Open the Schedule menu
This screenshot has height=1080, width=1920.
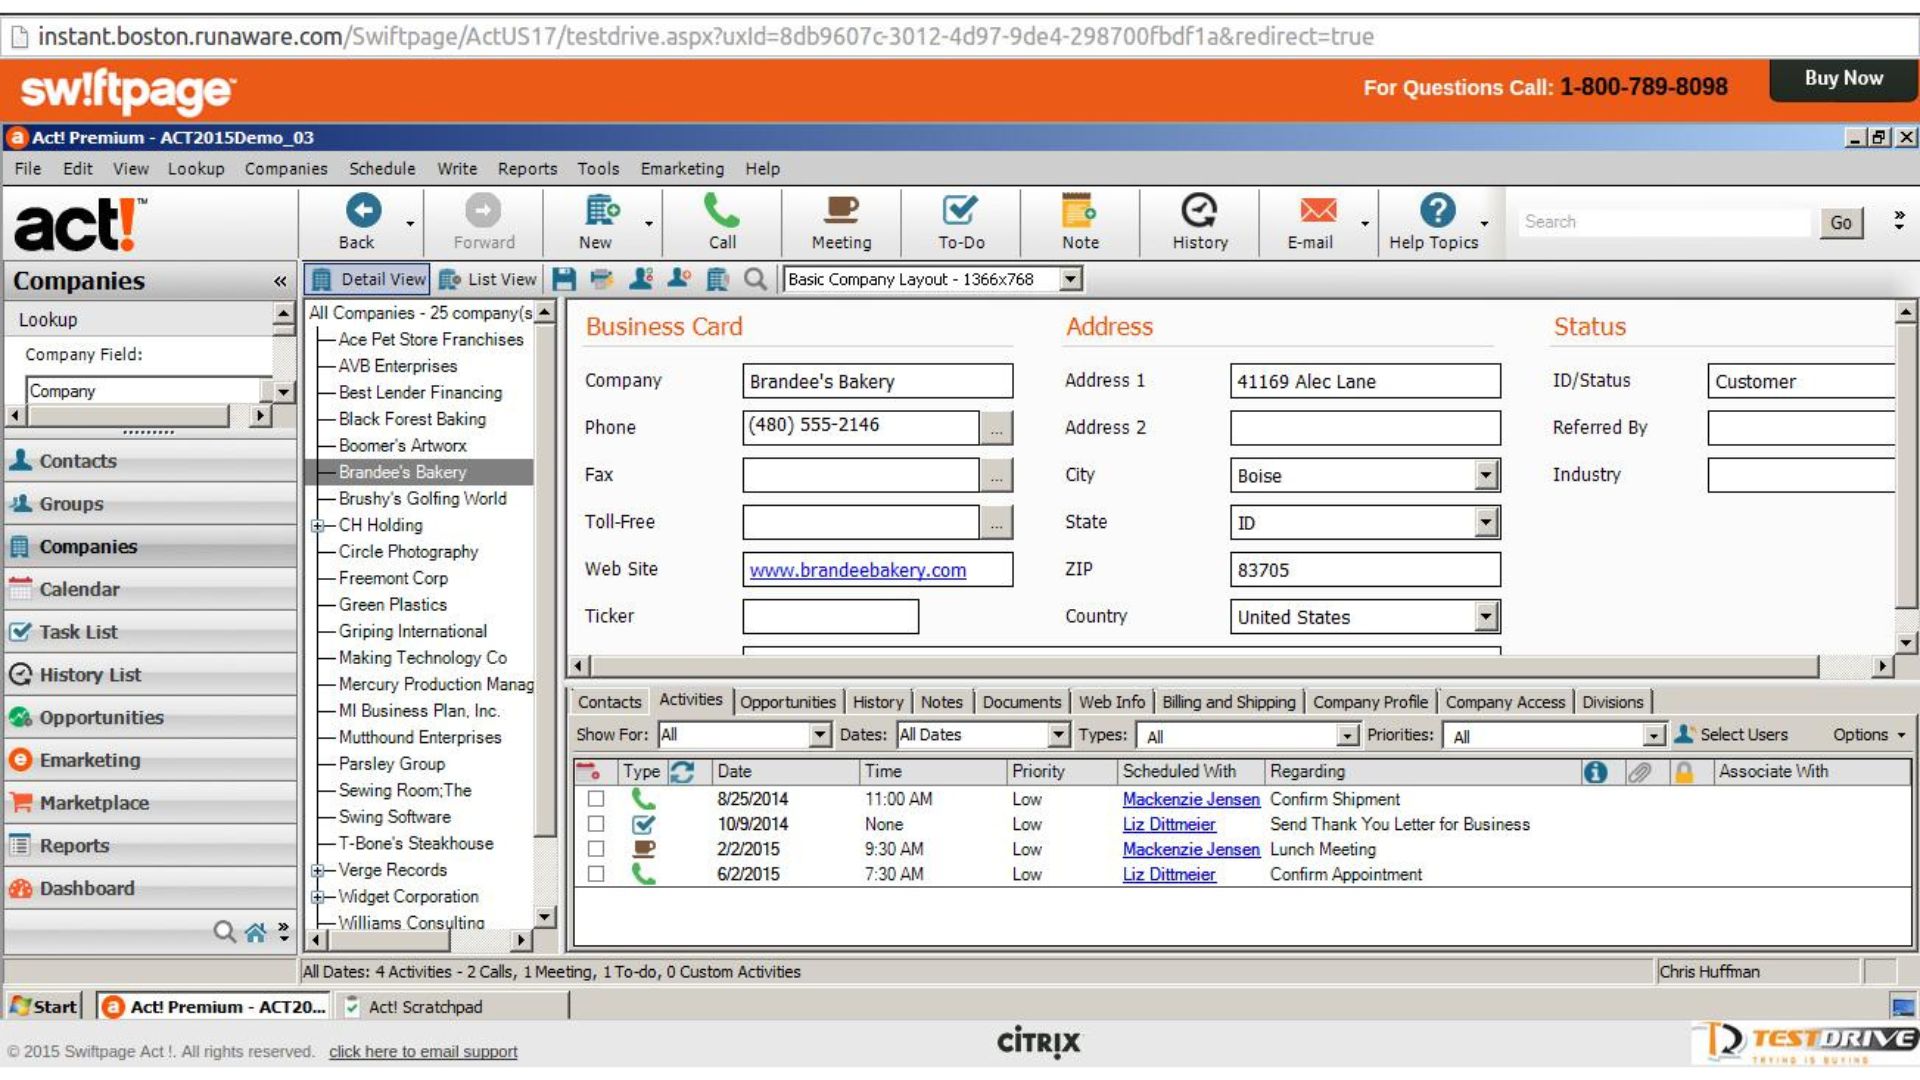[382, 169]
